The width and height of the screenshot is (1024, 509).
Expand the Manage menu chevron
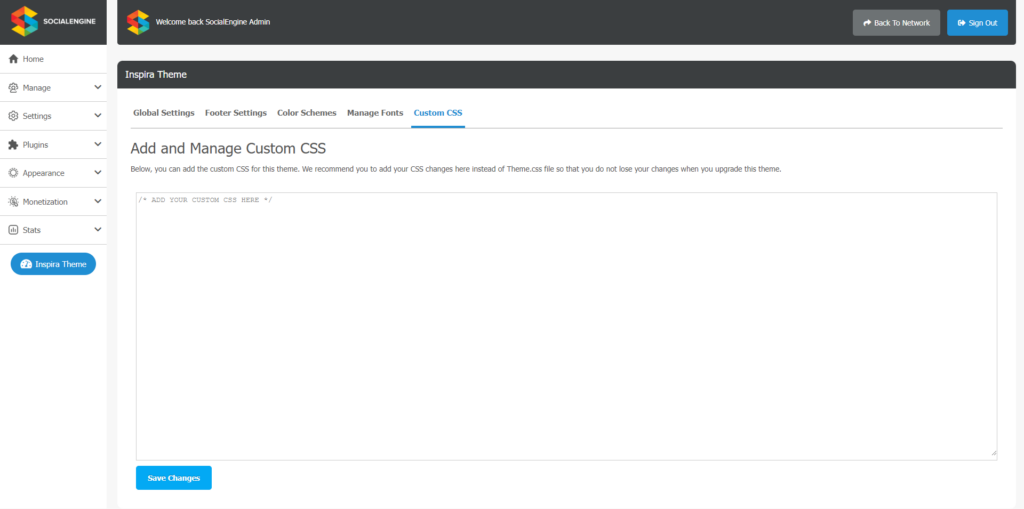[x=98, y=87]
